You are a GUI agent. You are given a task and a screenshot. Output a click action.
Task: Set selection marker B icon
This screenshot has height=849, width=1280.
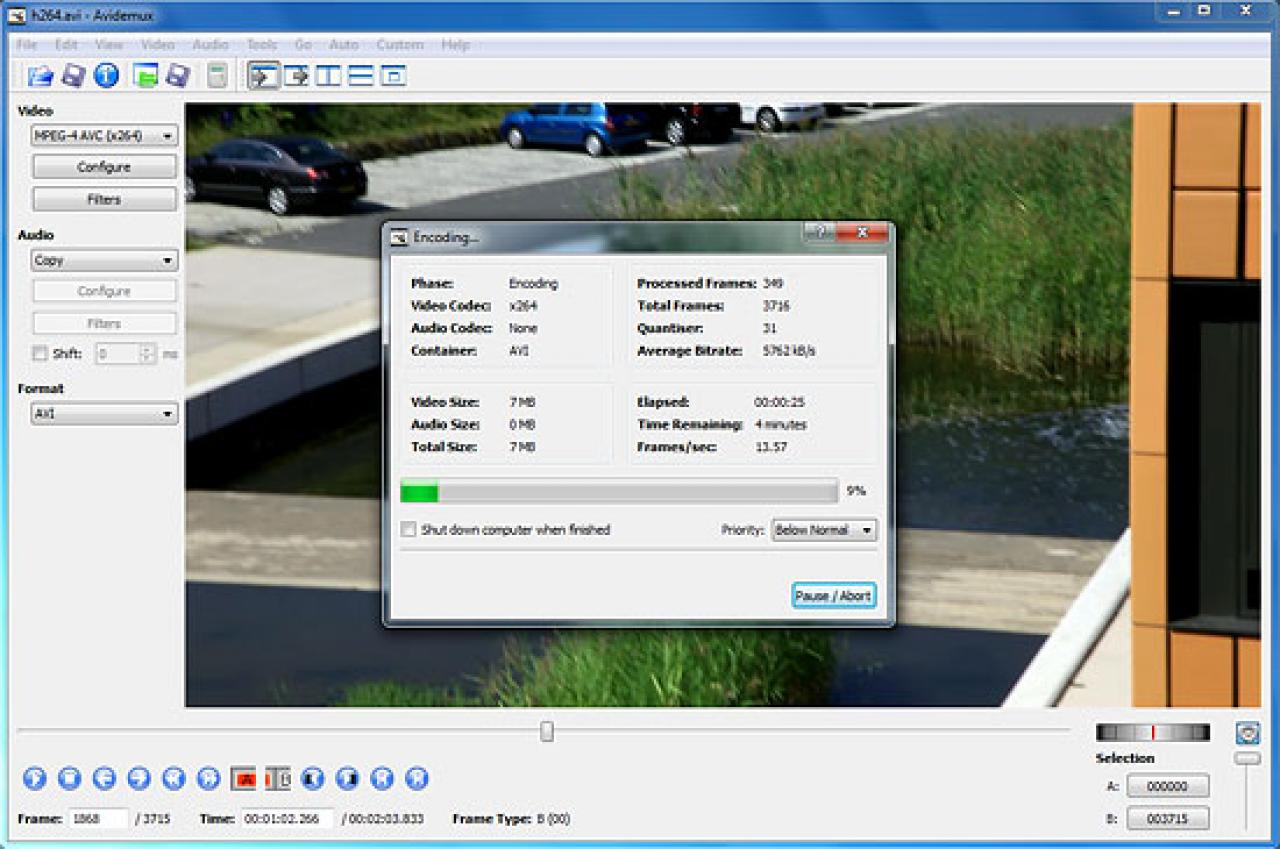pyautogui.click(x=278, y=778)
